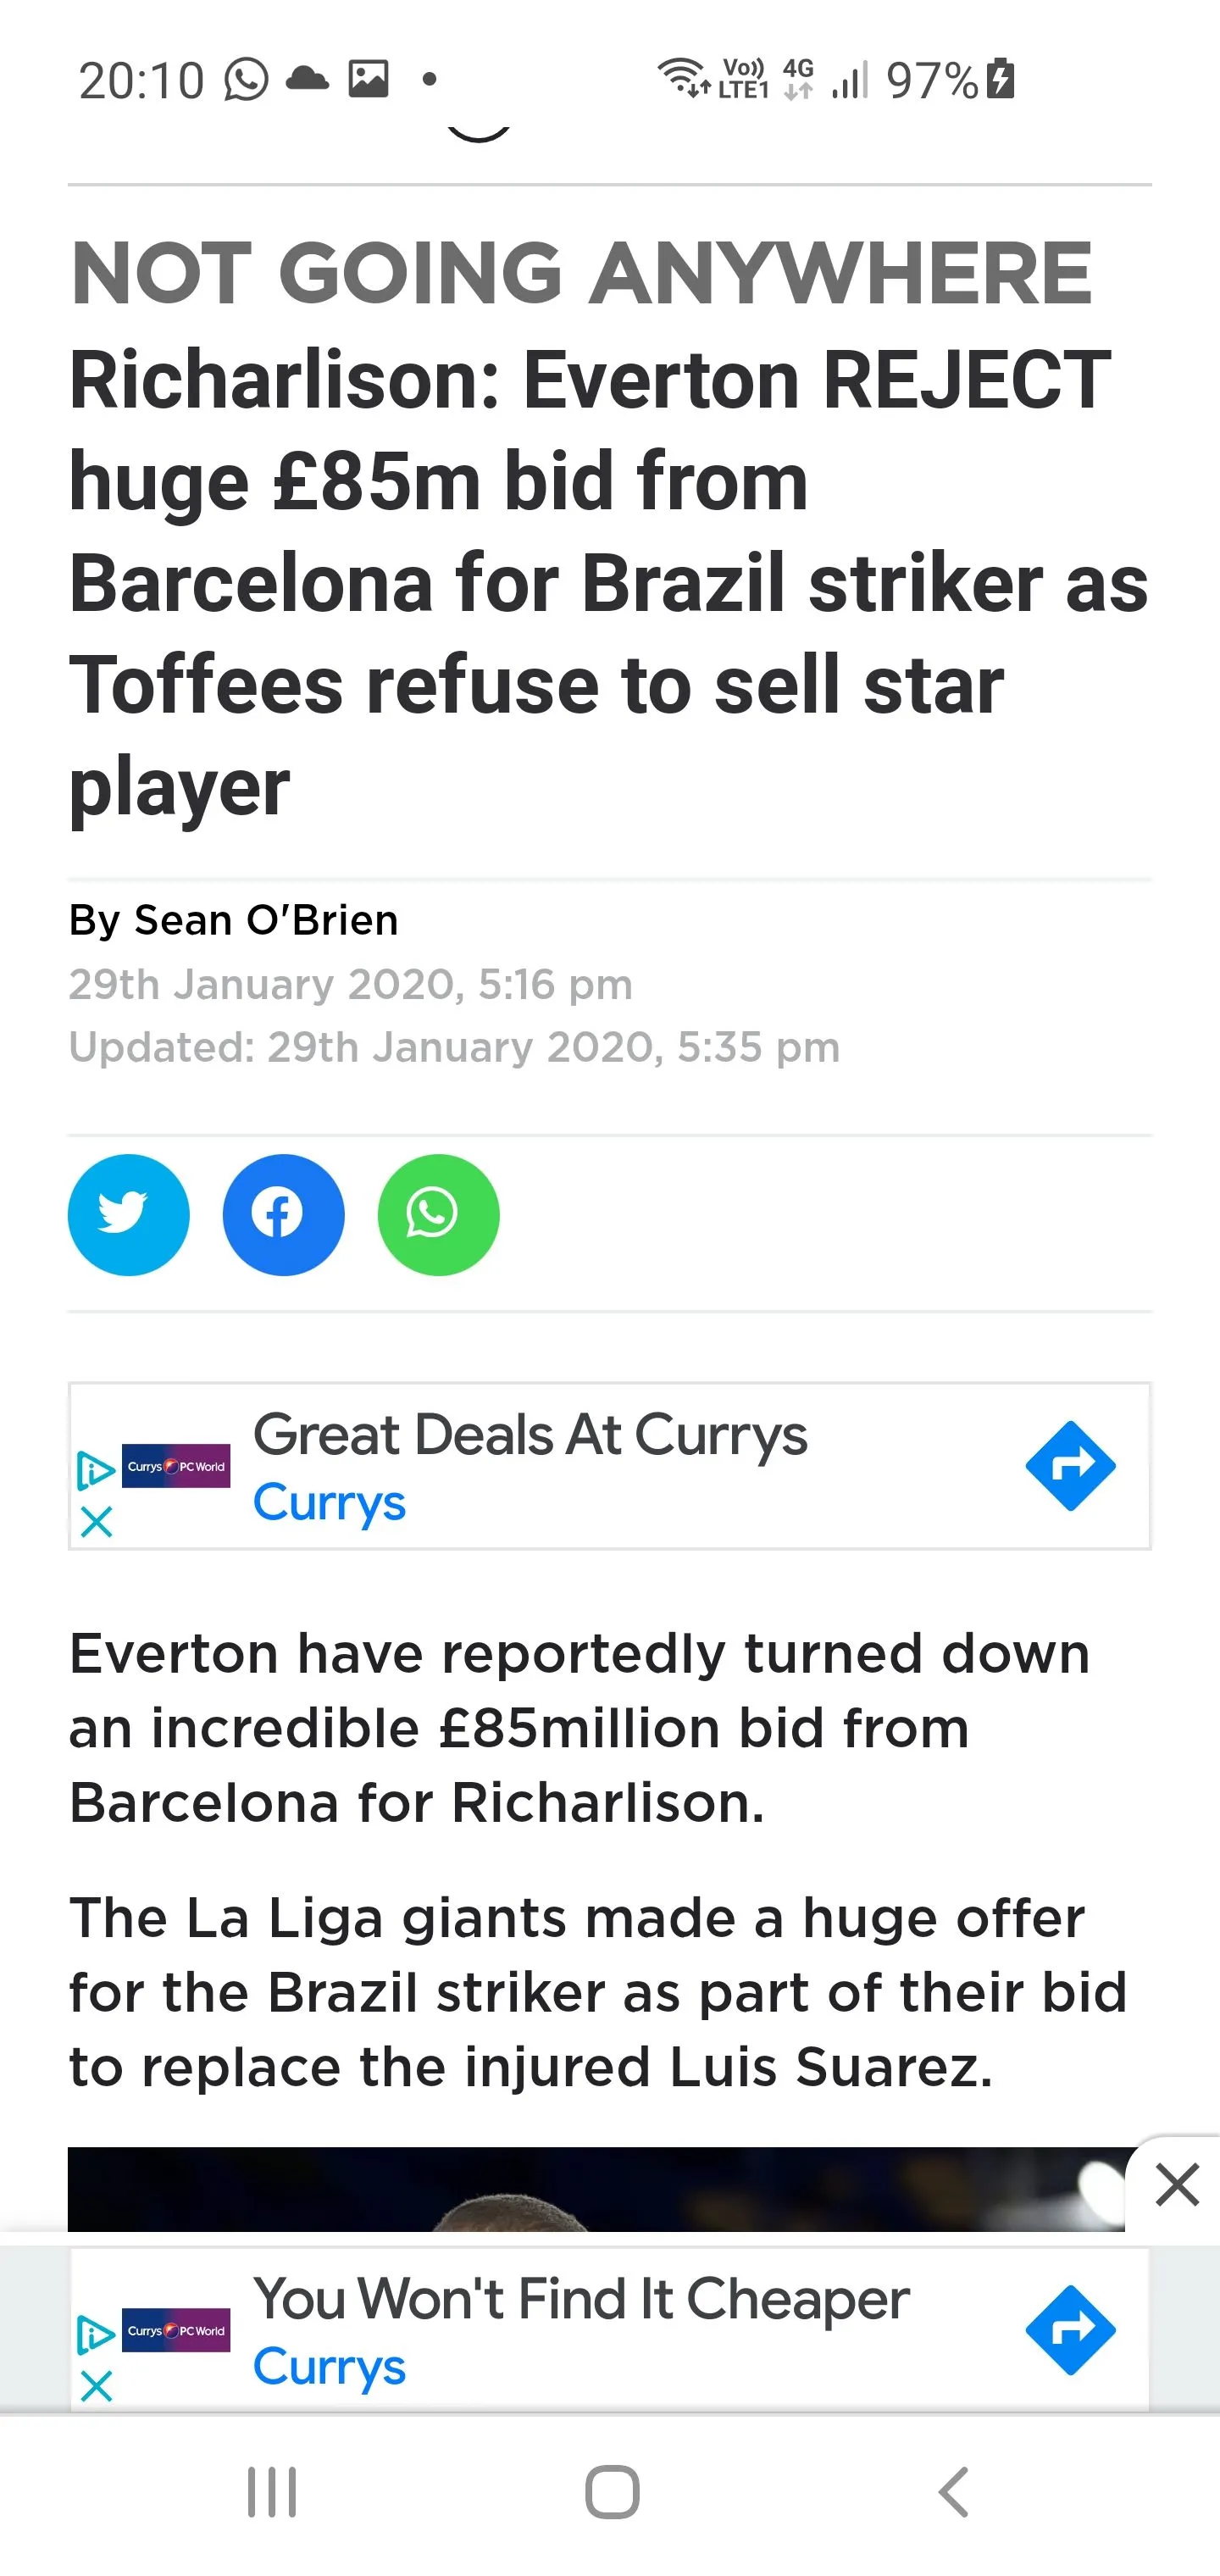Share article via WhatsApp button
This screenshot has width=1220, height=2576.
(x=438, y=1214)
